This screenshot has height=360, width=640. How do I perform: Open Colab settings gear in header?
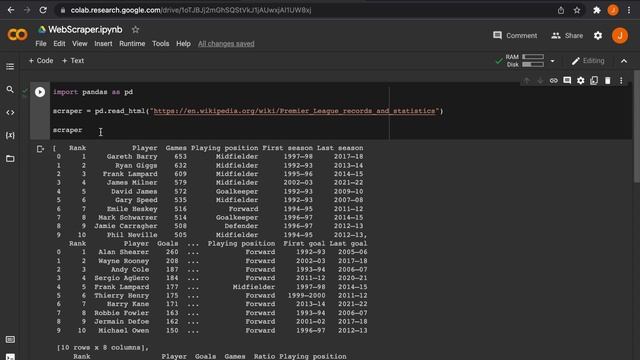[x=598, y=36]
